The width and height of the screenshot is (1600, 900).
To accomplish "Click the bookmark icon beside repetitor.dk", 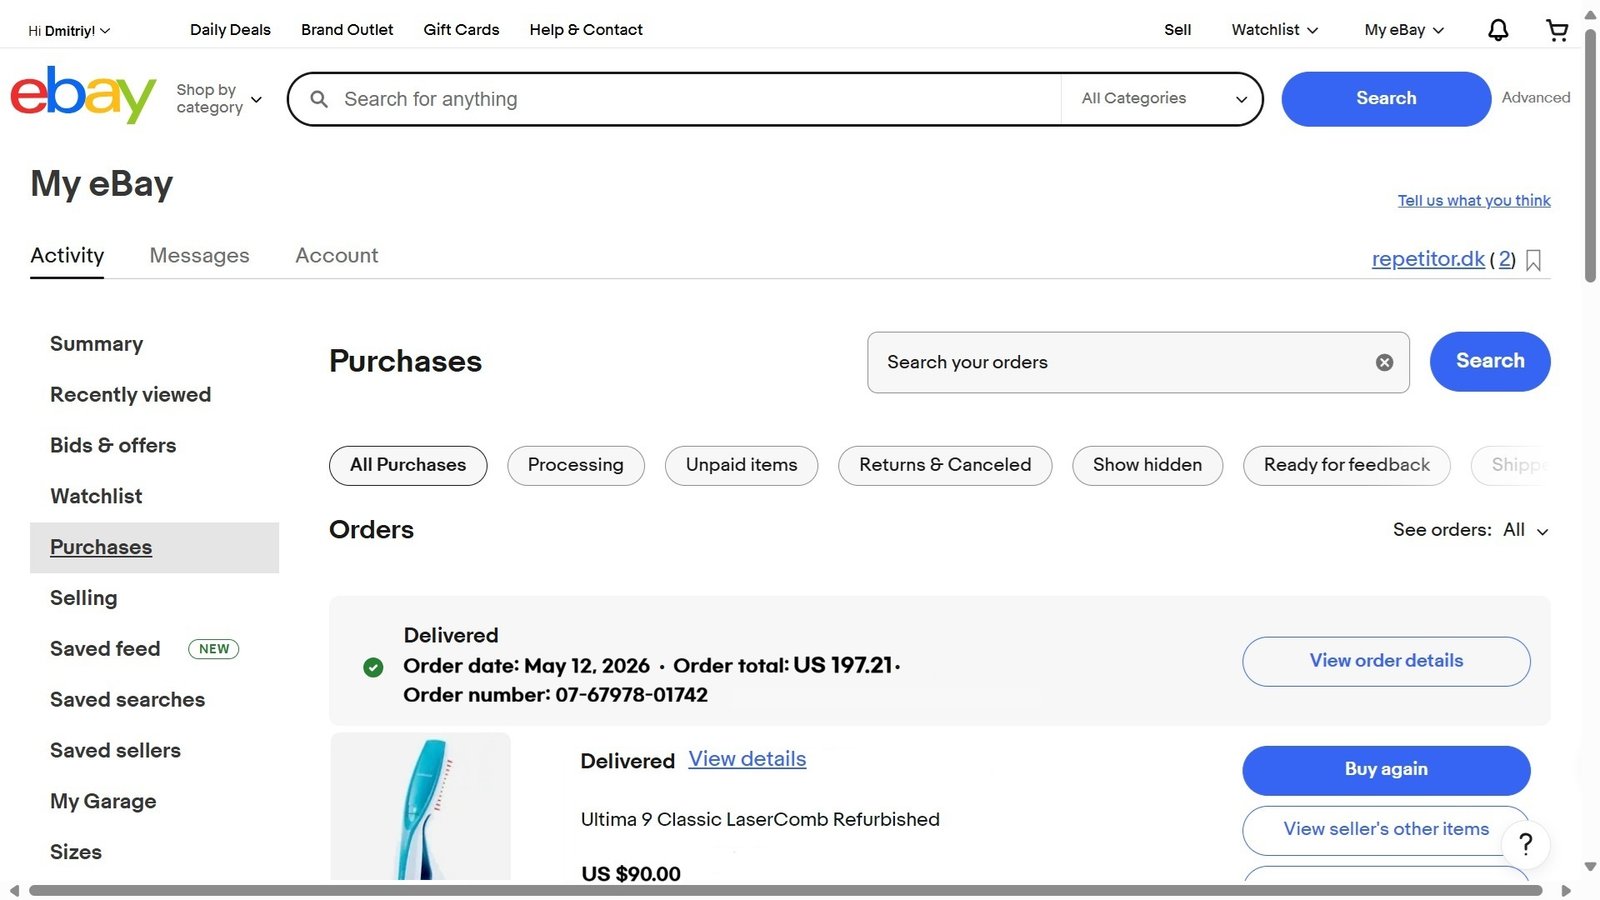I will pos(1533,260).
